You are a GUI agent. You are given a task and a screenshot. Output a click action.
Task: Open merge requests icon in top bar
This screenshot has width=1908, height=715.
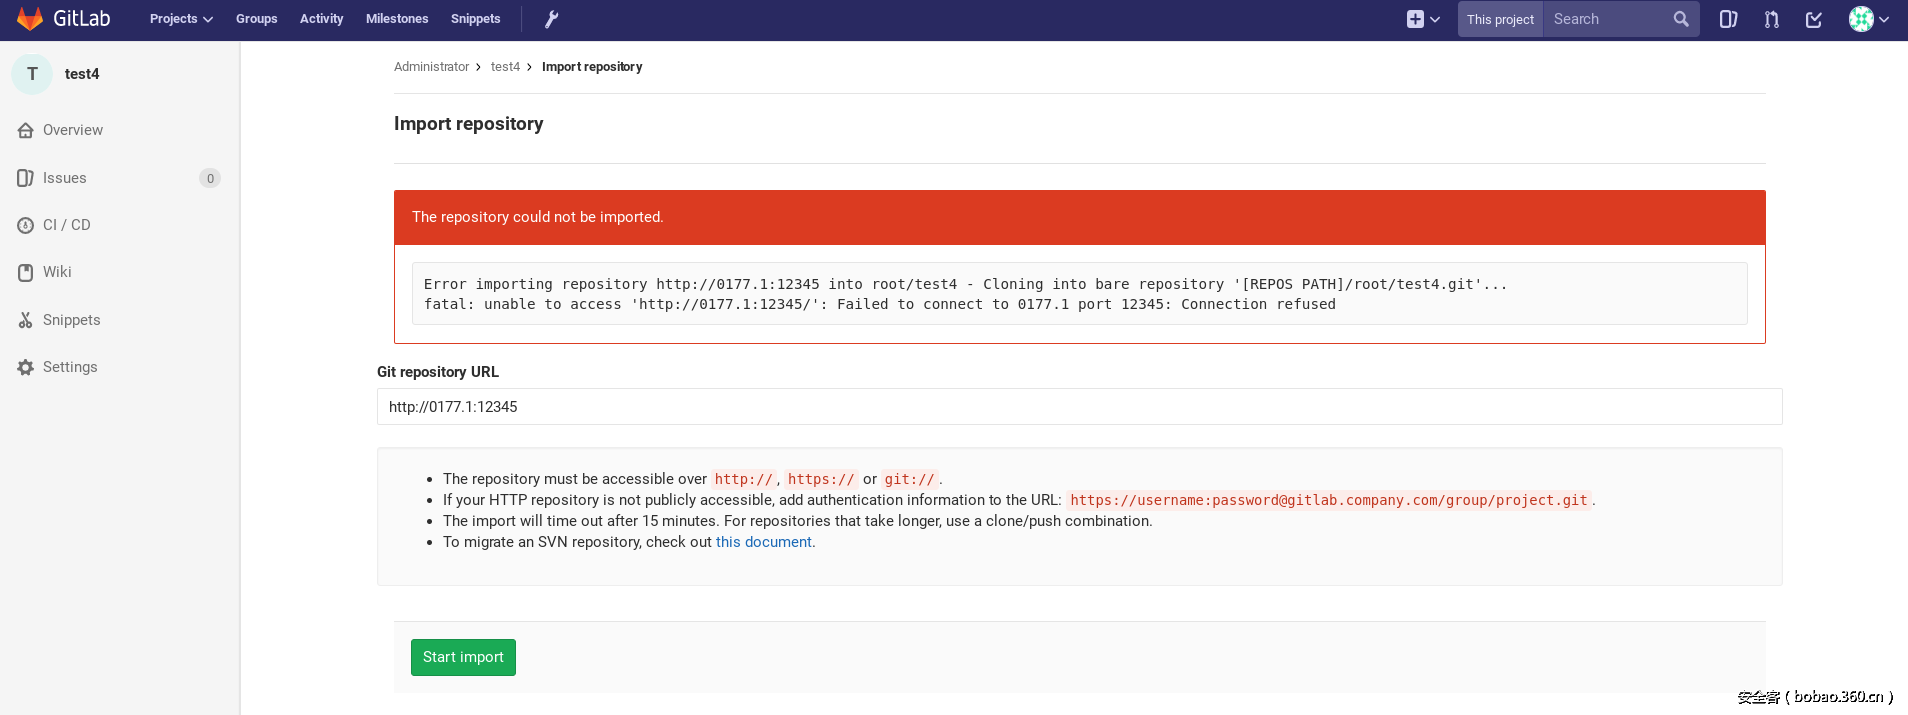1772,19
